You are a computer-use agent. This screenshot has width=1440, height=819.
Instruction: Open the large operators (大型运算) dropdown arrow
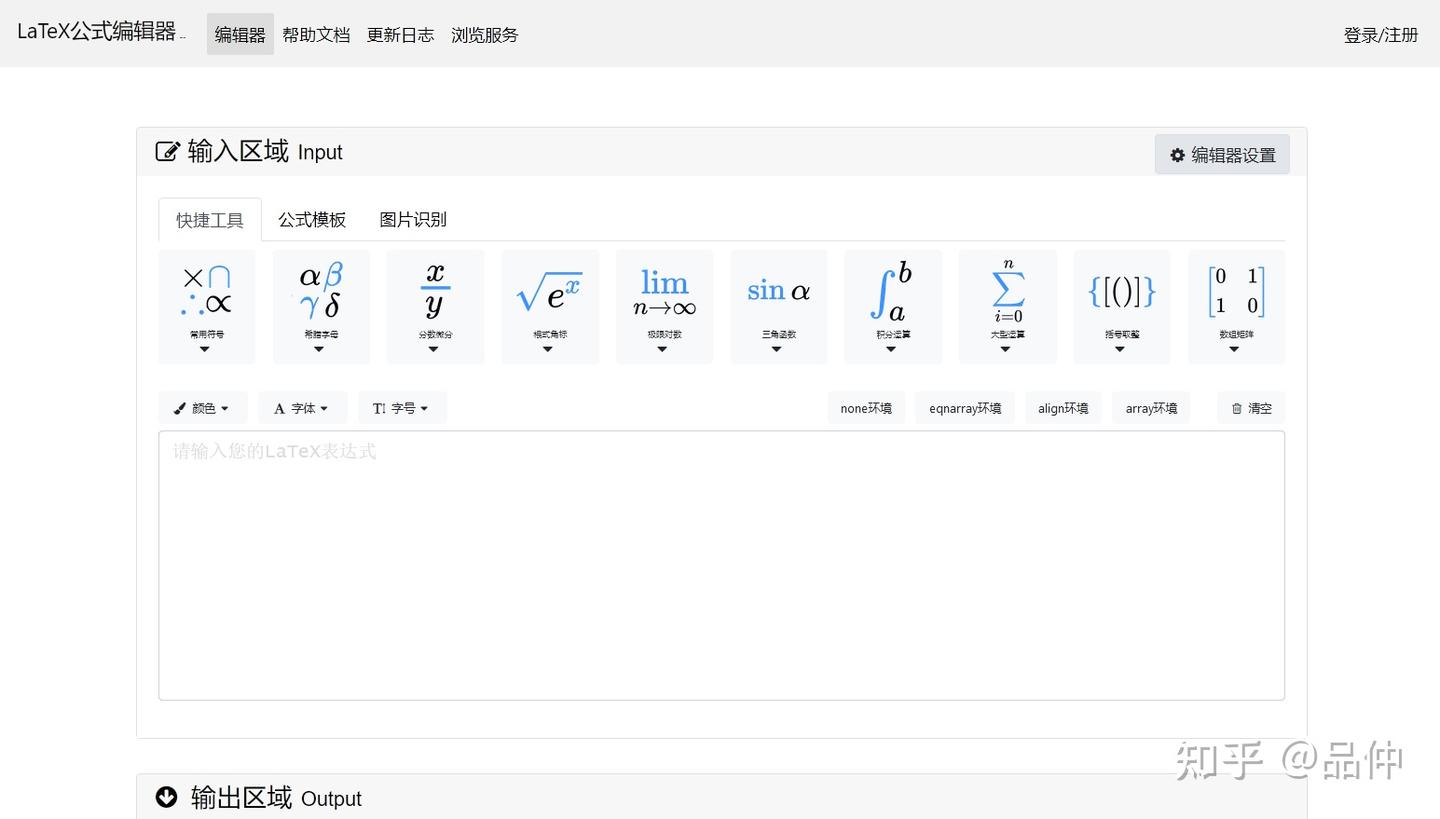pyautogui.click(x=1006, y=348)
